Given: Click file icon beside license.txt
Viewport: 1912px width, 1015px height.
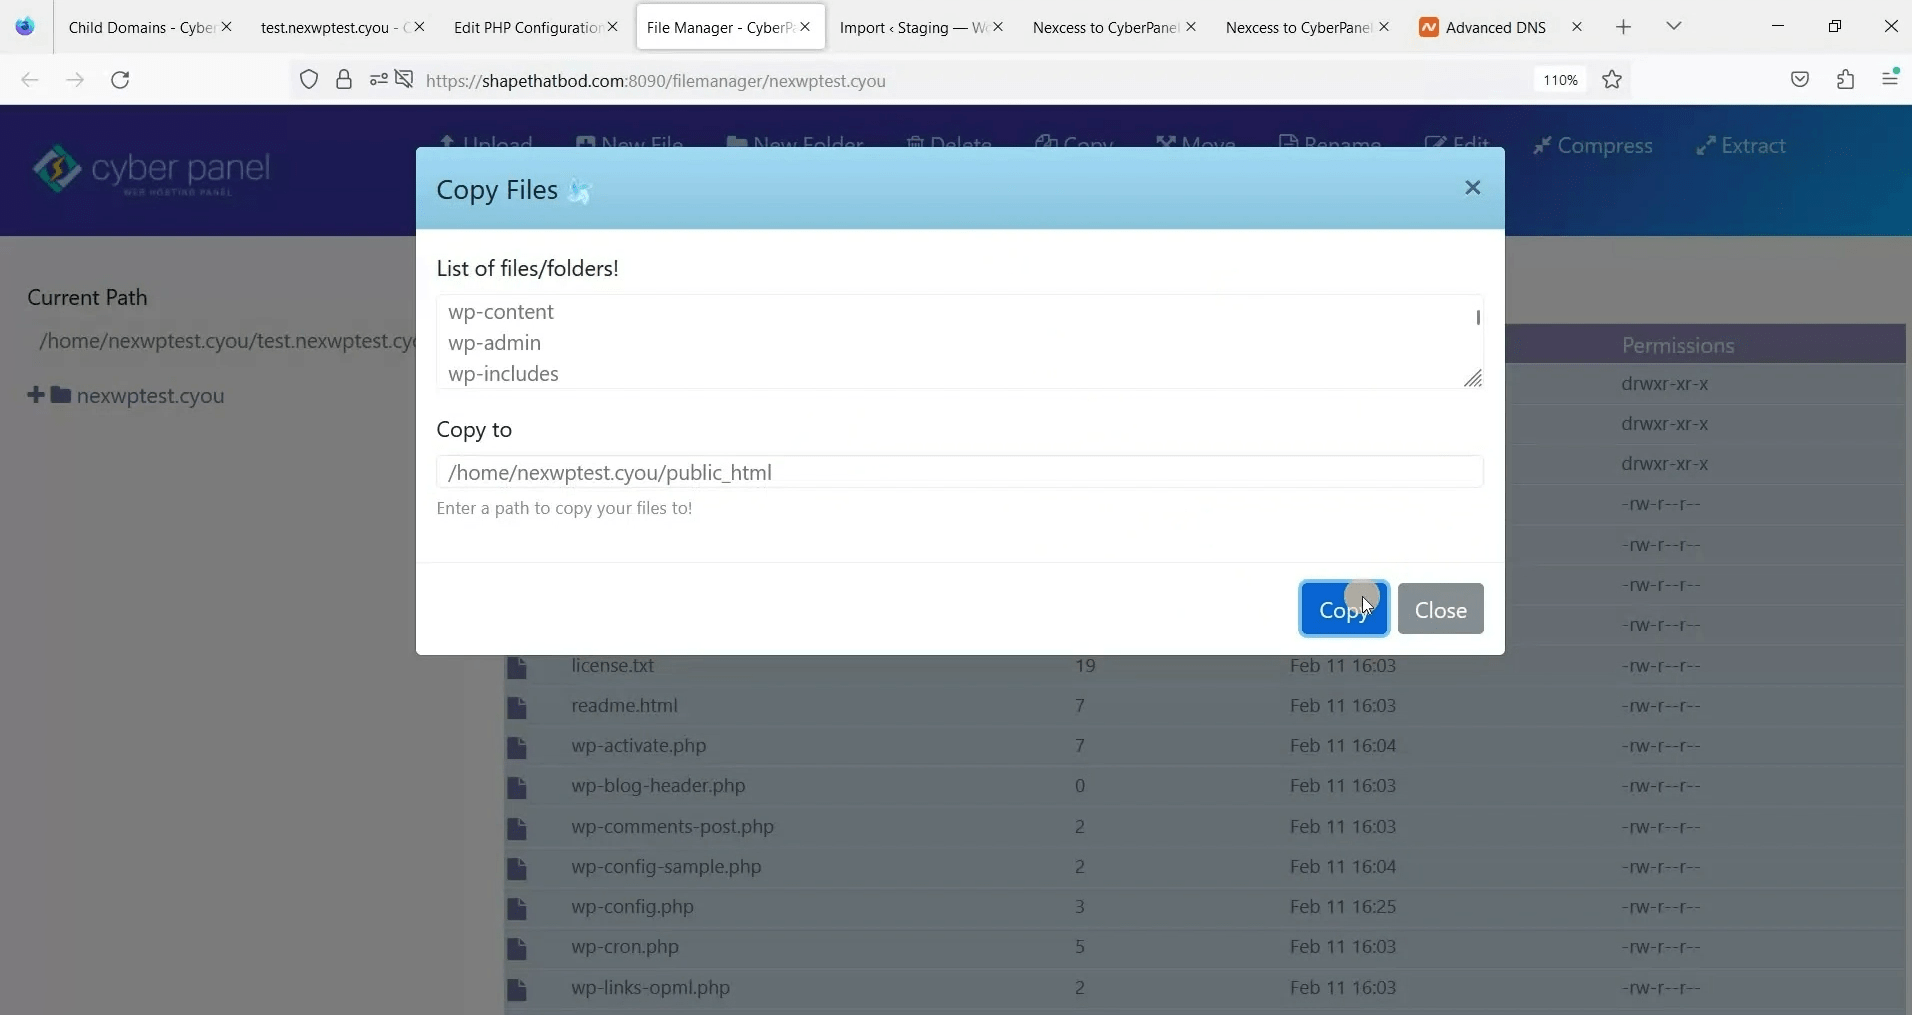Looking at the screenshot, I should [x=517, y=668].
